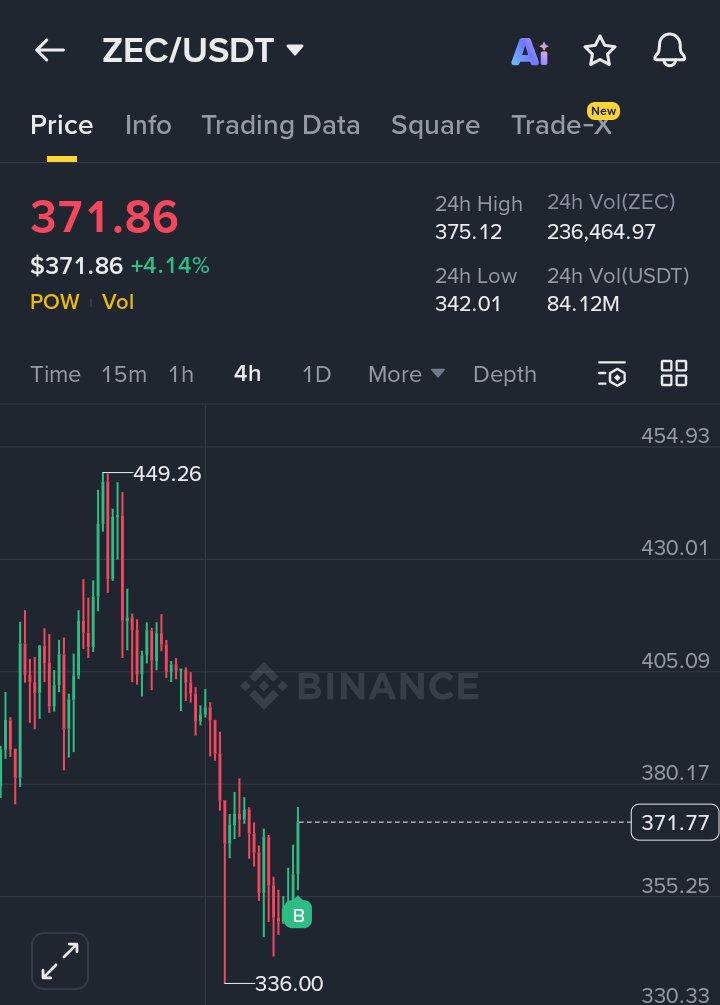Tap the Vol tag
This screenshot has width=720, height=1005.
click(118, 301)
